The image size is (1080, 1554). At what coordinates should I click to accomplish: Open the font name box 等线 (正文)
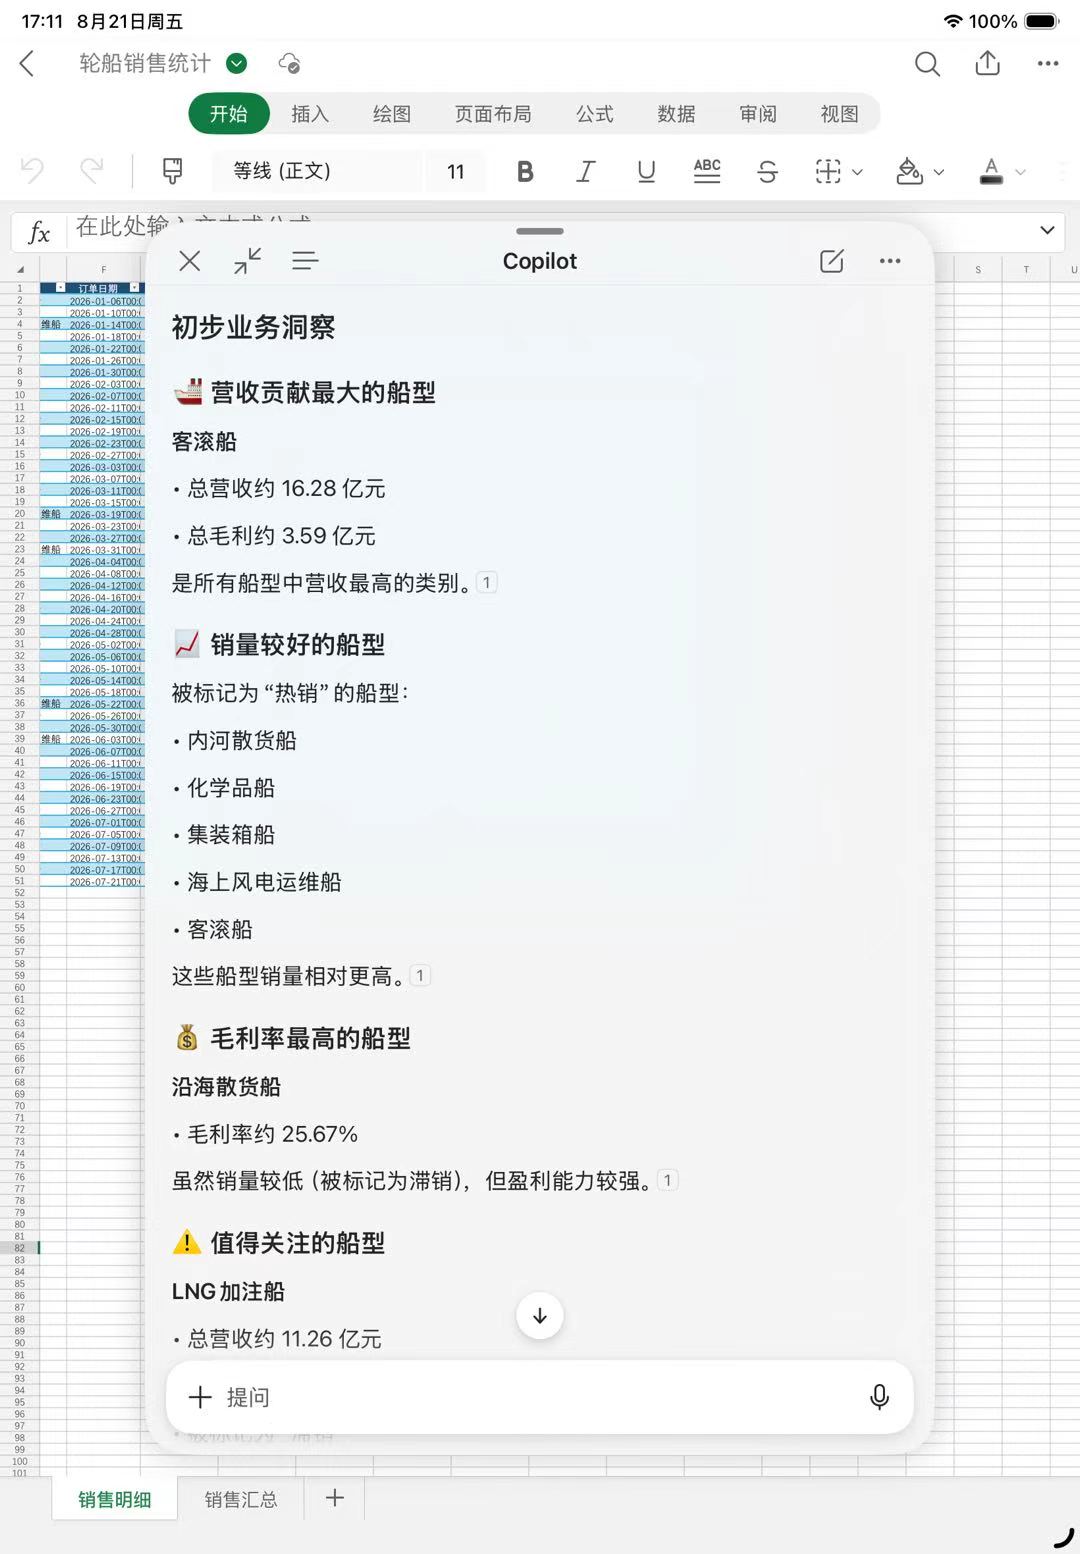tap(316, 171)
